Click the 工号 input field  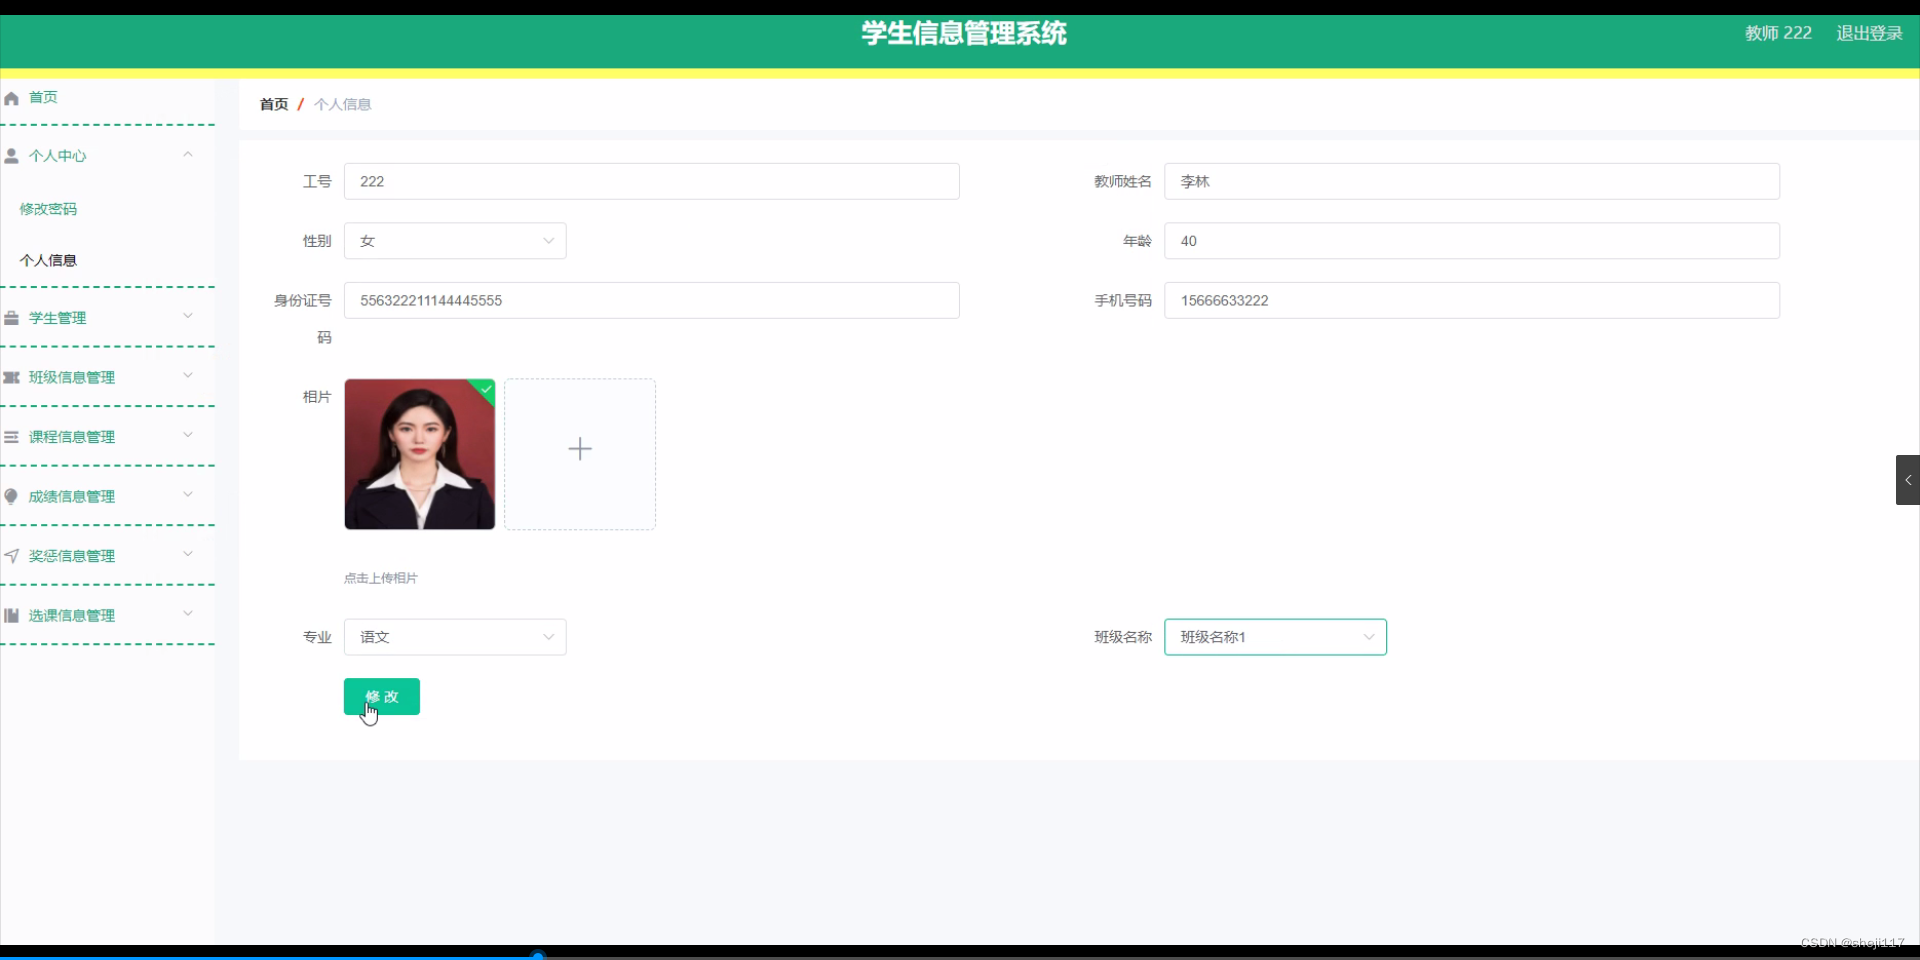[x=652, y=181]
